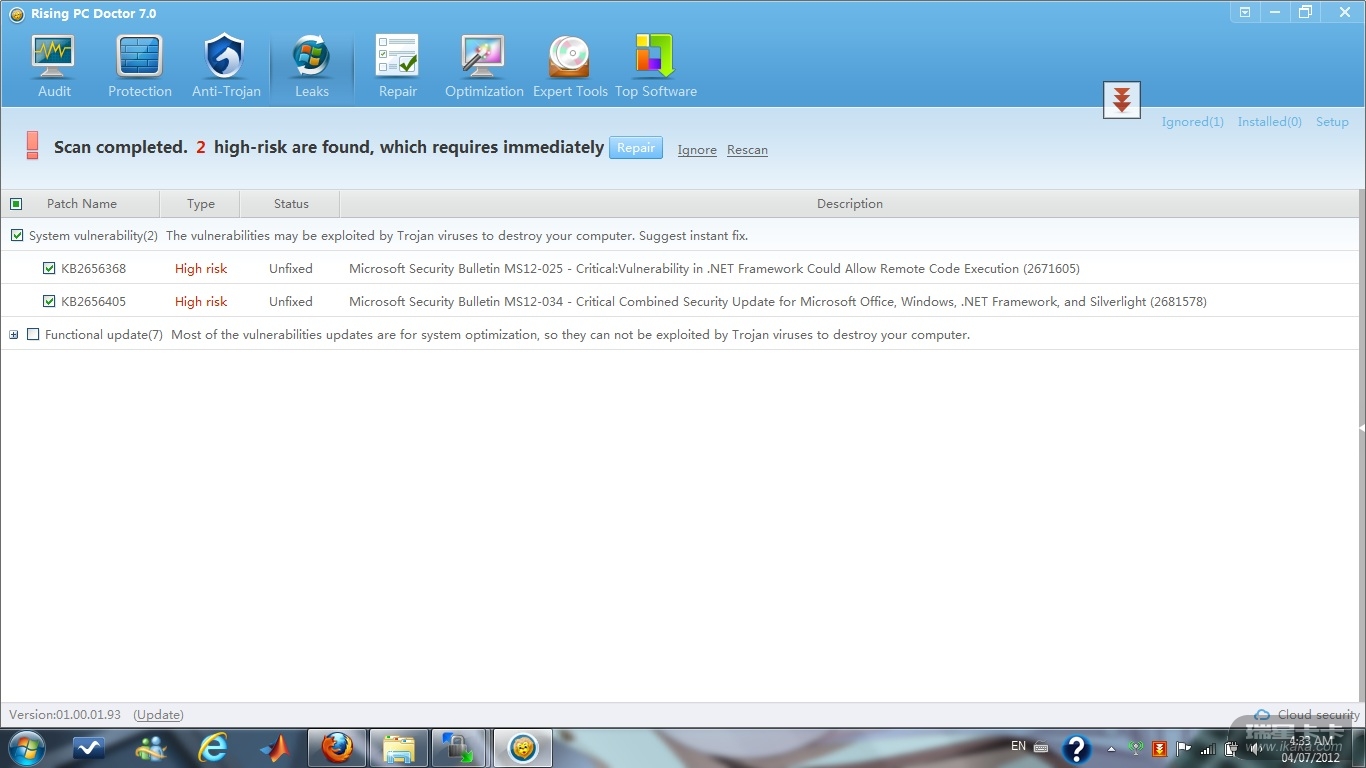Screen dimensions: 1366x768
Task: Click the red triple-arrow floating icon
Action: pos(1122,100)
